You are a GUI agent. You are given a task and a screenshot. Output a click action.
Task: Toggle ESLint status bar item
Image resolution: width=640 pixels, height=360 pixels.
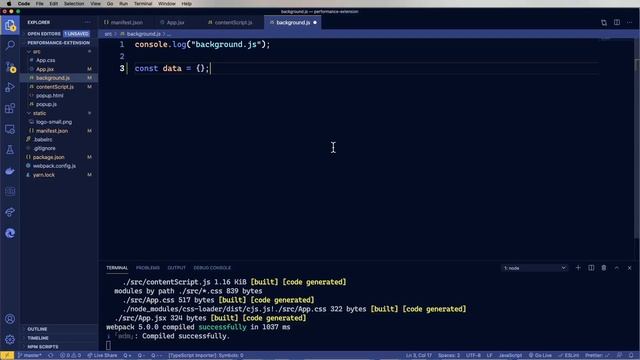tap(569, 356)
